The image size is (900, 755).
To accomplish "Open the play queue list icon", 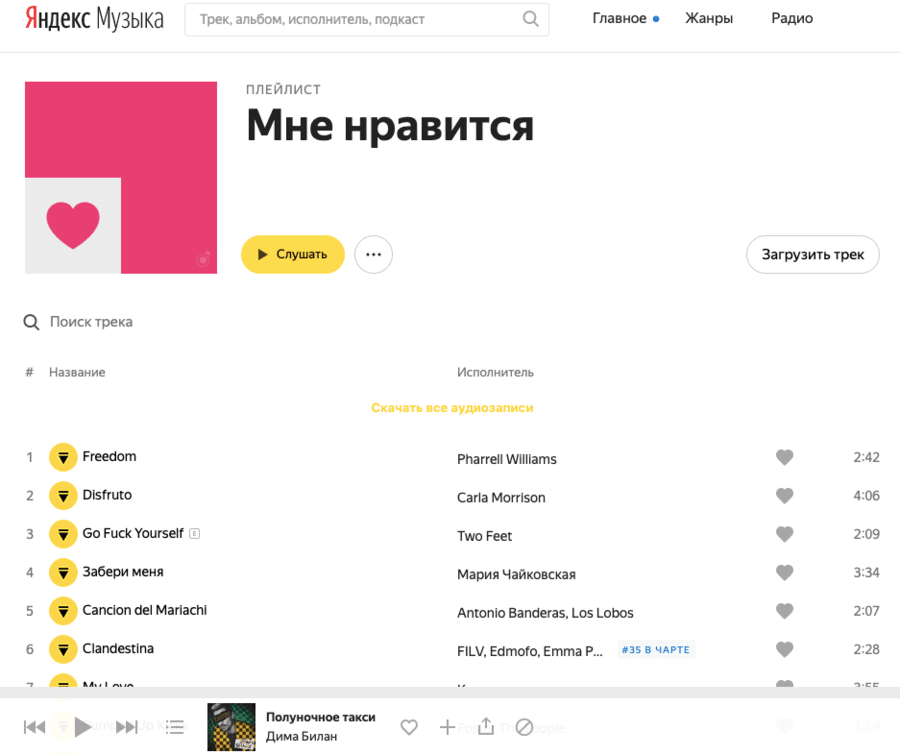I will pyautogui.click(x=175, y=727).
